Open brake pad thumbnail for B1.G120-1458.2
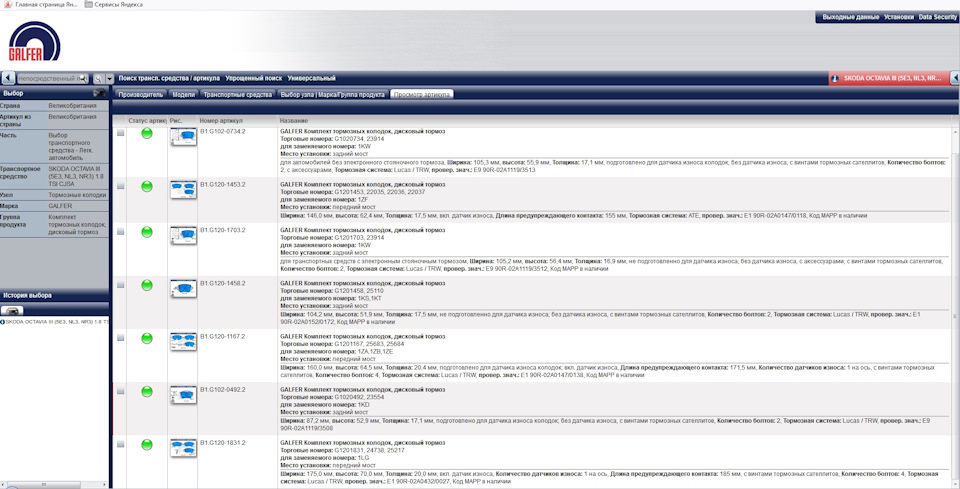The image size is (960, 489). tap(183, 289)
